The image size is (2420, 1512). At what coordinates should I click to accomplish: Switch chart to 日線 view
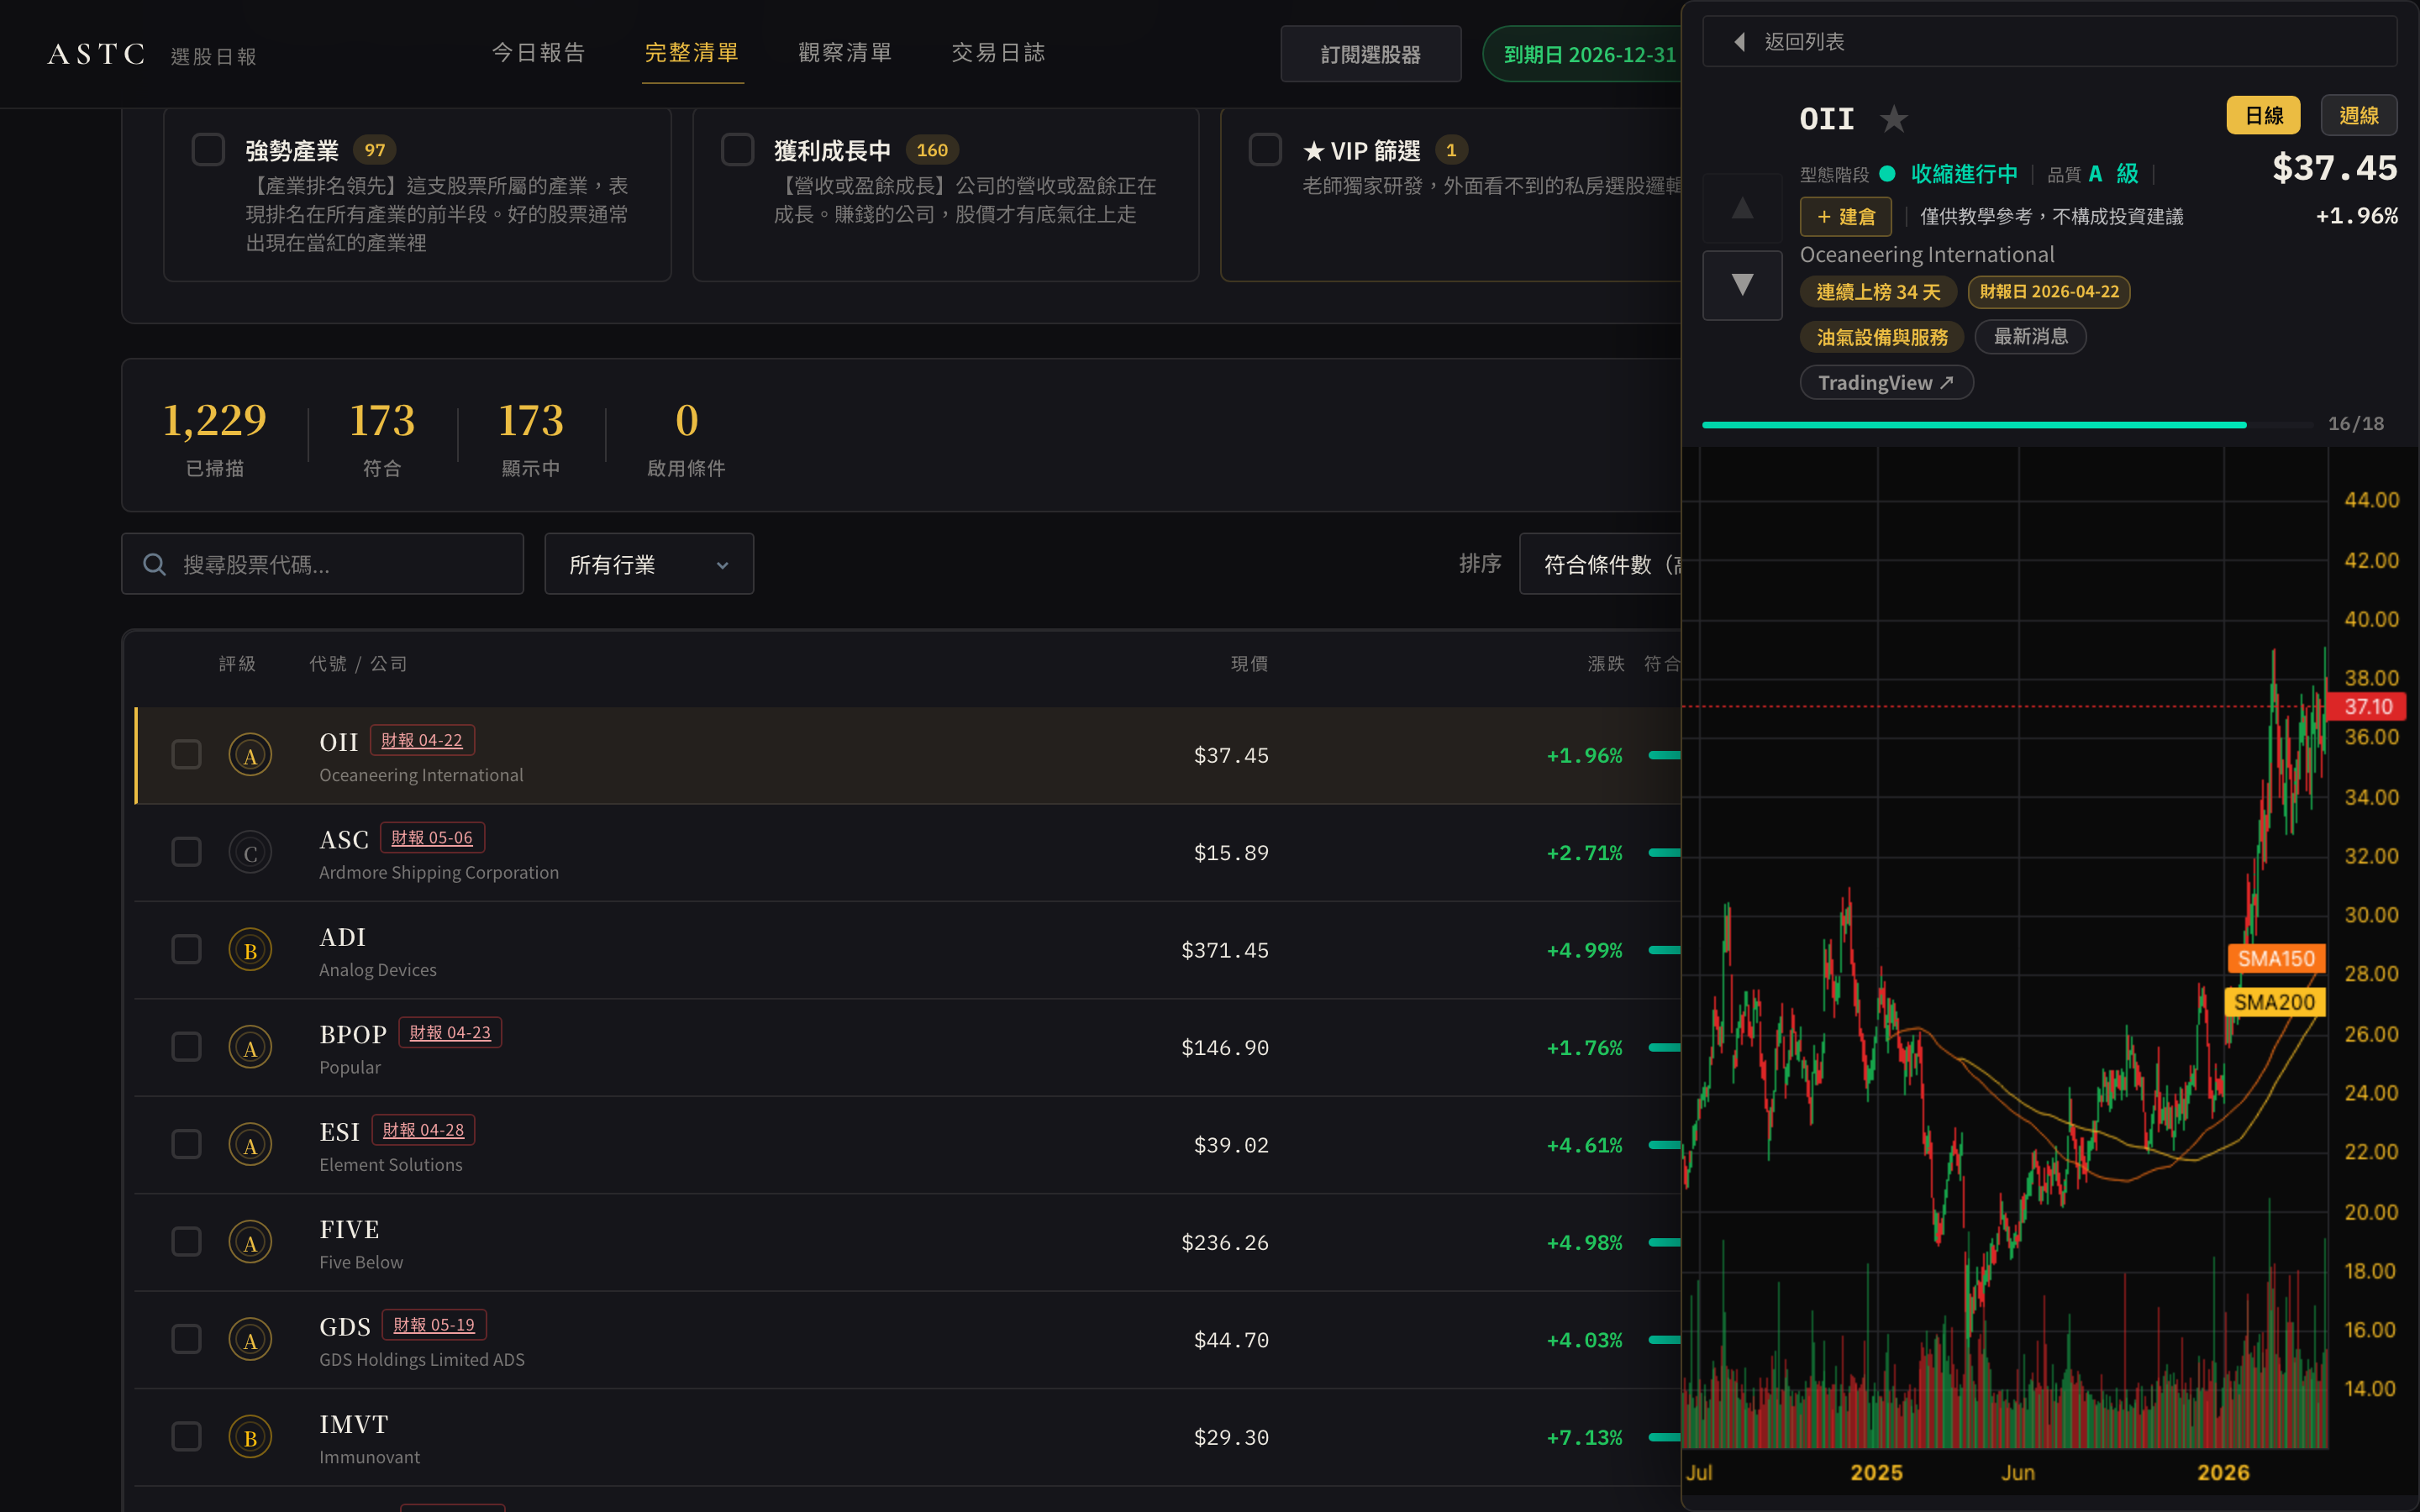coord(2263,115)
